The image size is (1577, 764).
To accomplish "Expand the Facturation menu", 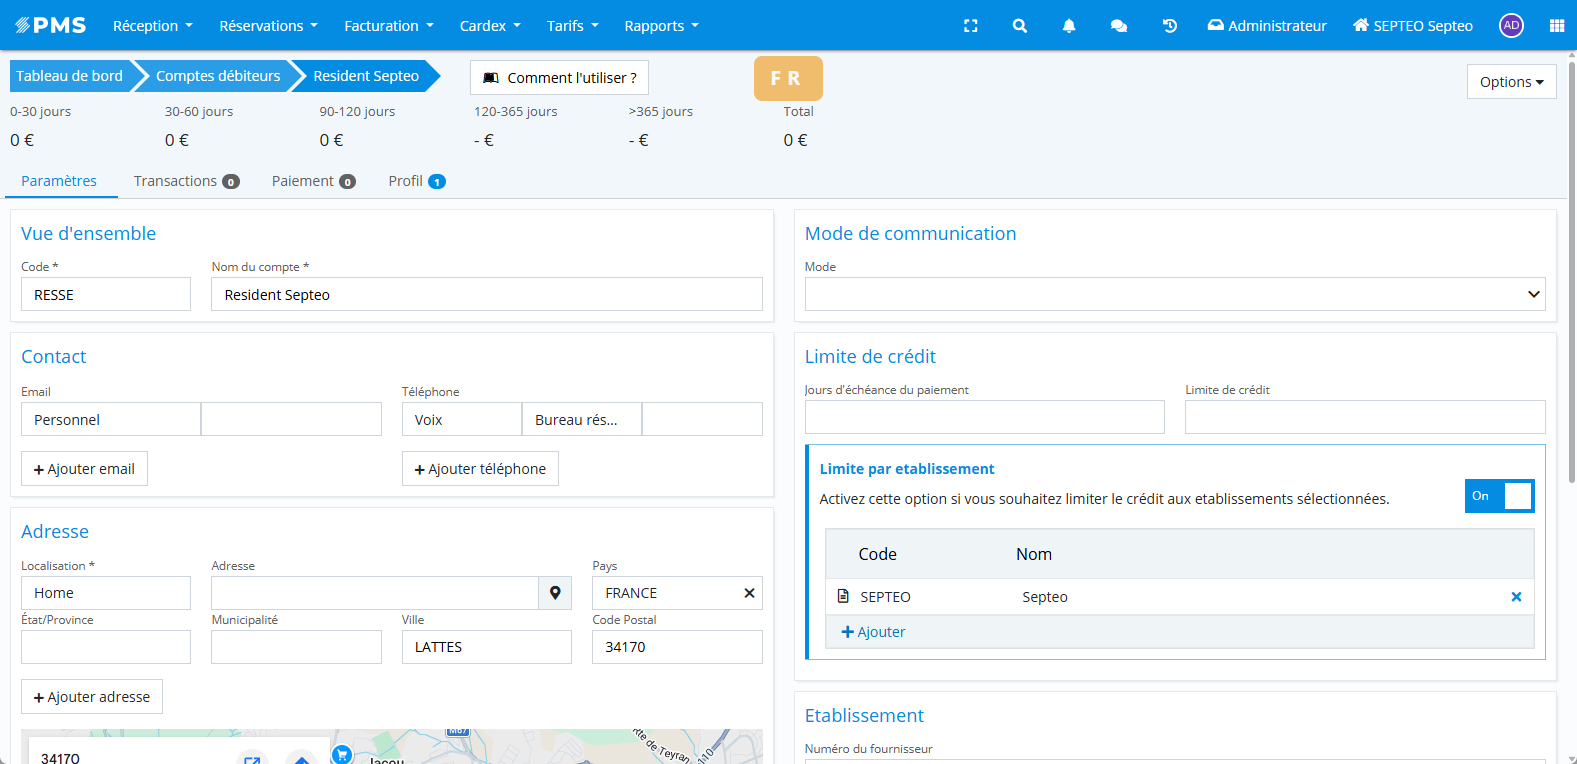I will coord(388,26).
